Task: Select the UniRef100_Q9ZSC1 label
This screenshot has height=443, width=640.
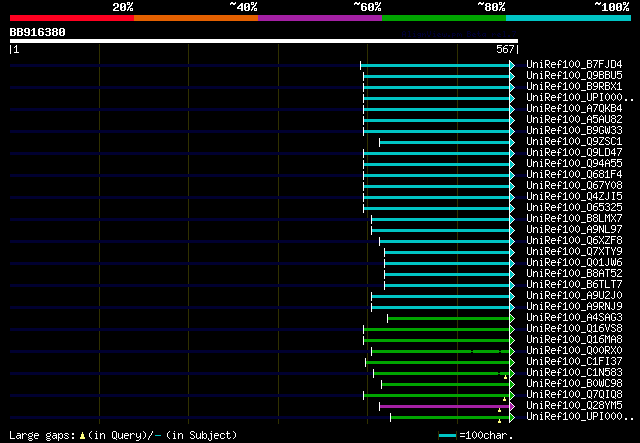Action: pos(574,142)
